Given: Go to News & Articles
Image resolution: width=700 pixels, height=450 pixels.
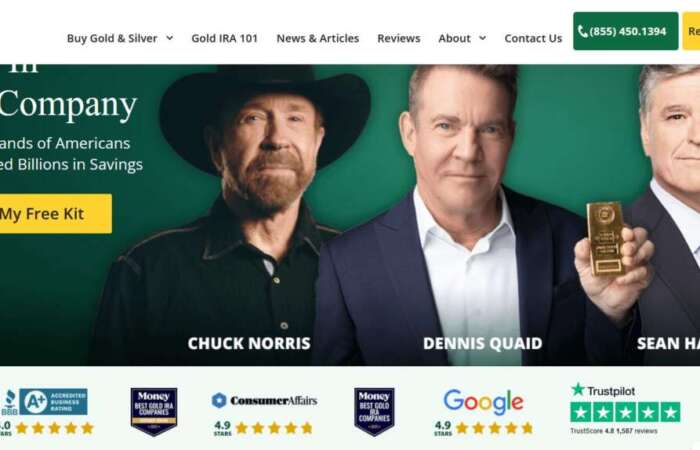Looking at the screenshot, I should click(x=318, y=38).
